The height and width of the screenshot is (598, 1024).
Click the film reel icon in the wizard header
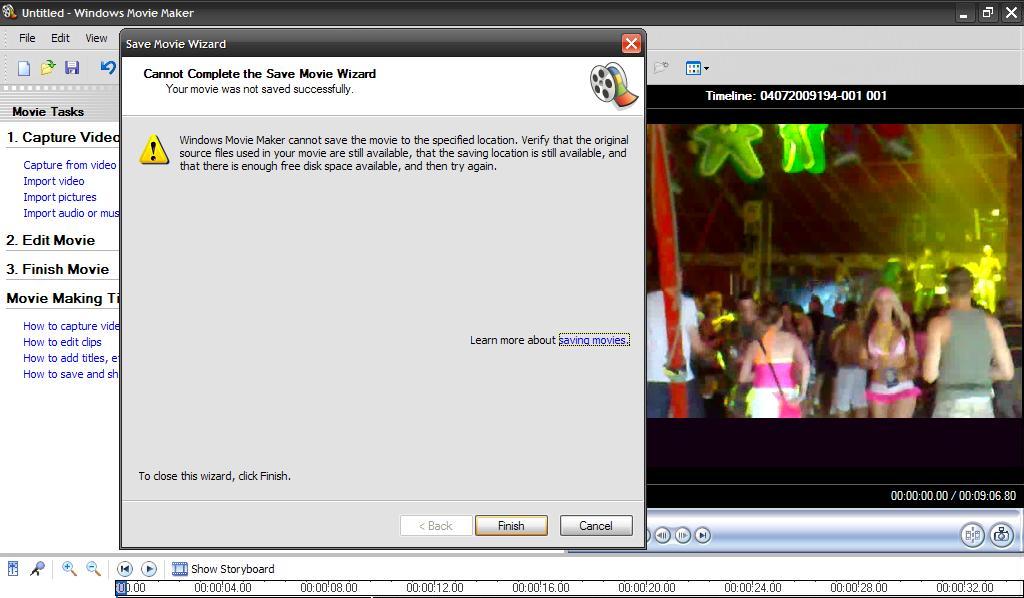pos(613,86)
